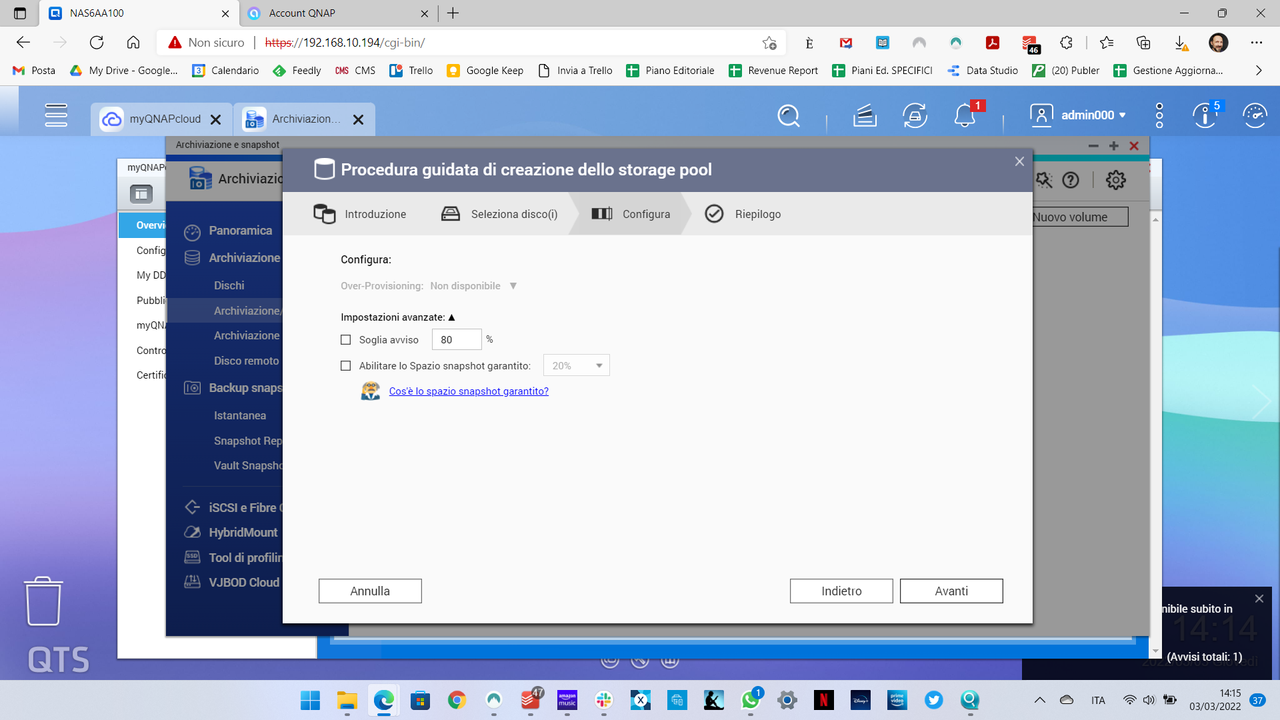Open the Revenue Report bookmark
Screen dimensions: 1280x720
point(773,71)
